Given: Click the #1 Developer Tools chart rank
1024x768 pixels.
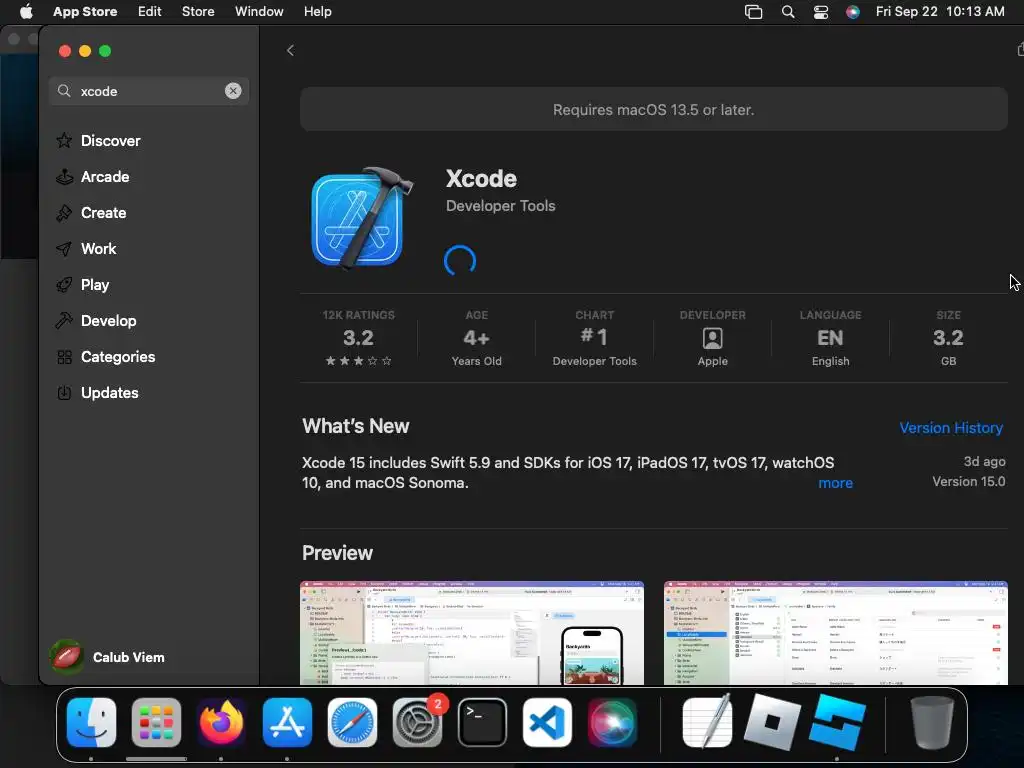Looking at the screenshot, I should 594,338.
